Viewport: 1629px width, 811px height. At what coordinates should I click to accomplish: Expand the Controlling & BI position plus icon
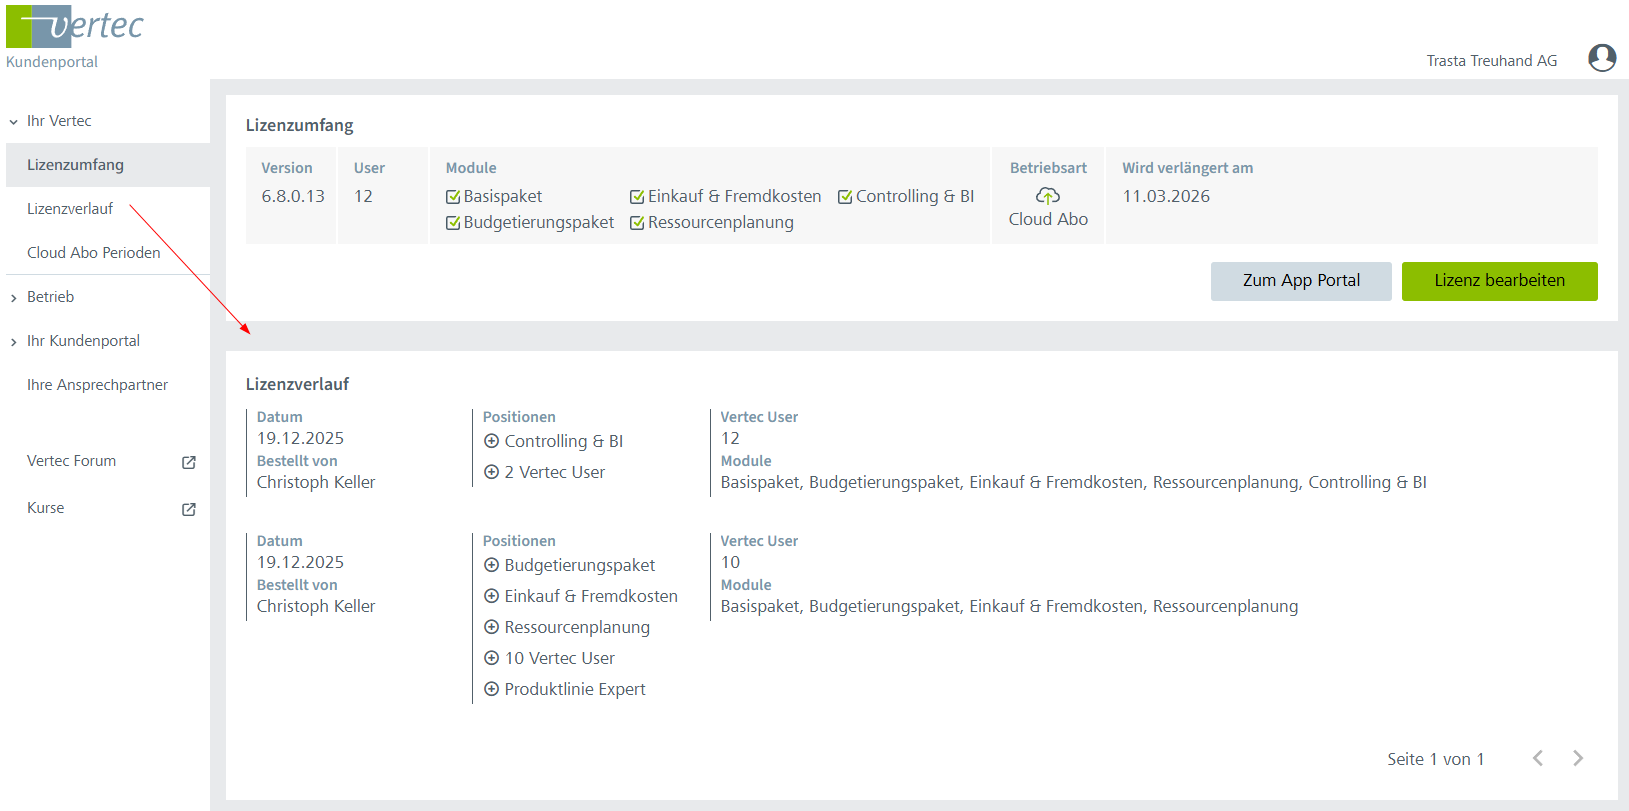click(491, 441)
